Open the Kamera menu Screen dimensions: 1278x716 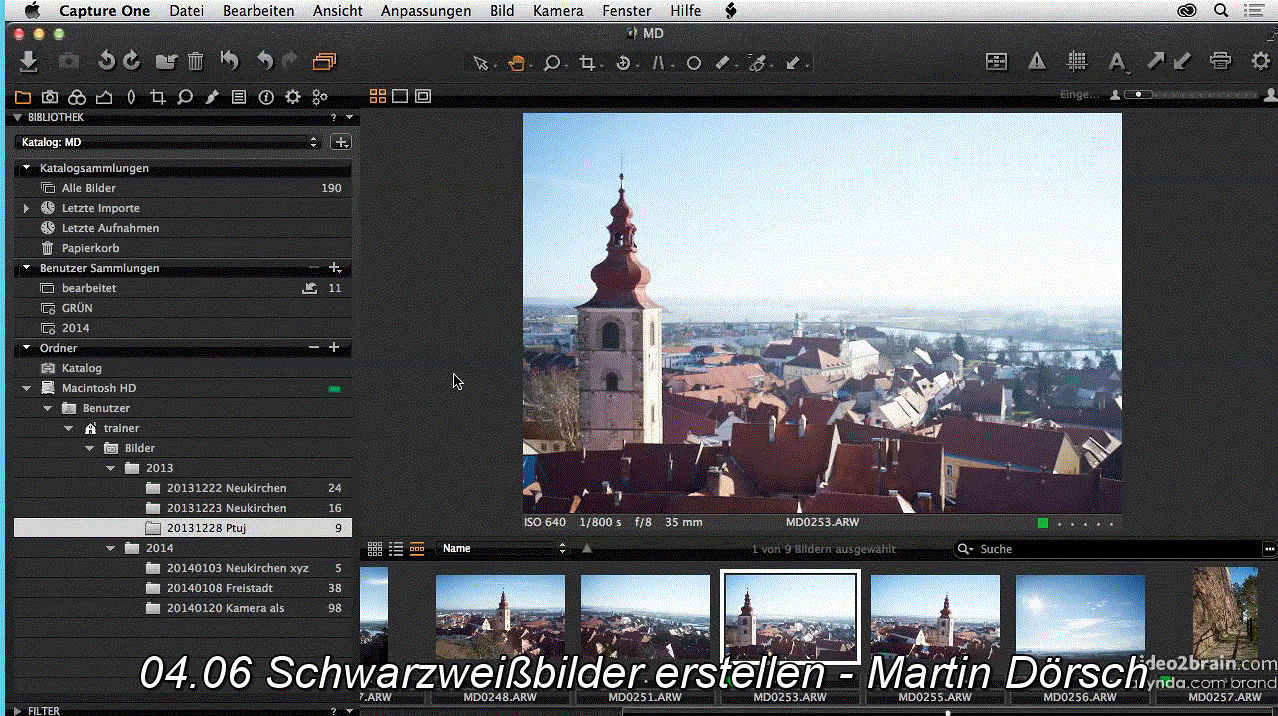point(558,11)
